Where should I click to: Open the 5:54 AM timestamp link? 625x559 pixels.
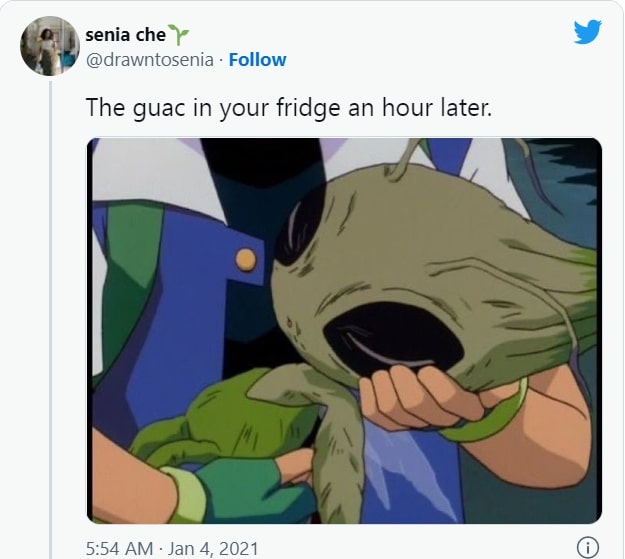point(120,548)
